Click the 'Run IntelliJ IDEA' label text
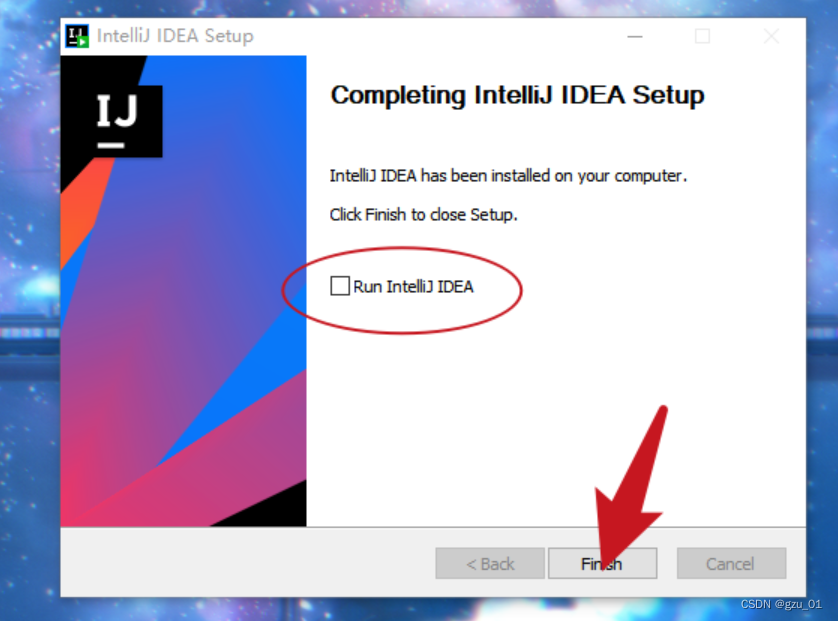 [x=413, y=287]
